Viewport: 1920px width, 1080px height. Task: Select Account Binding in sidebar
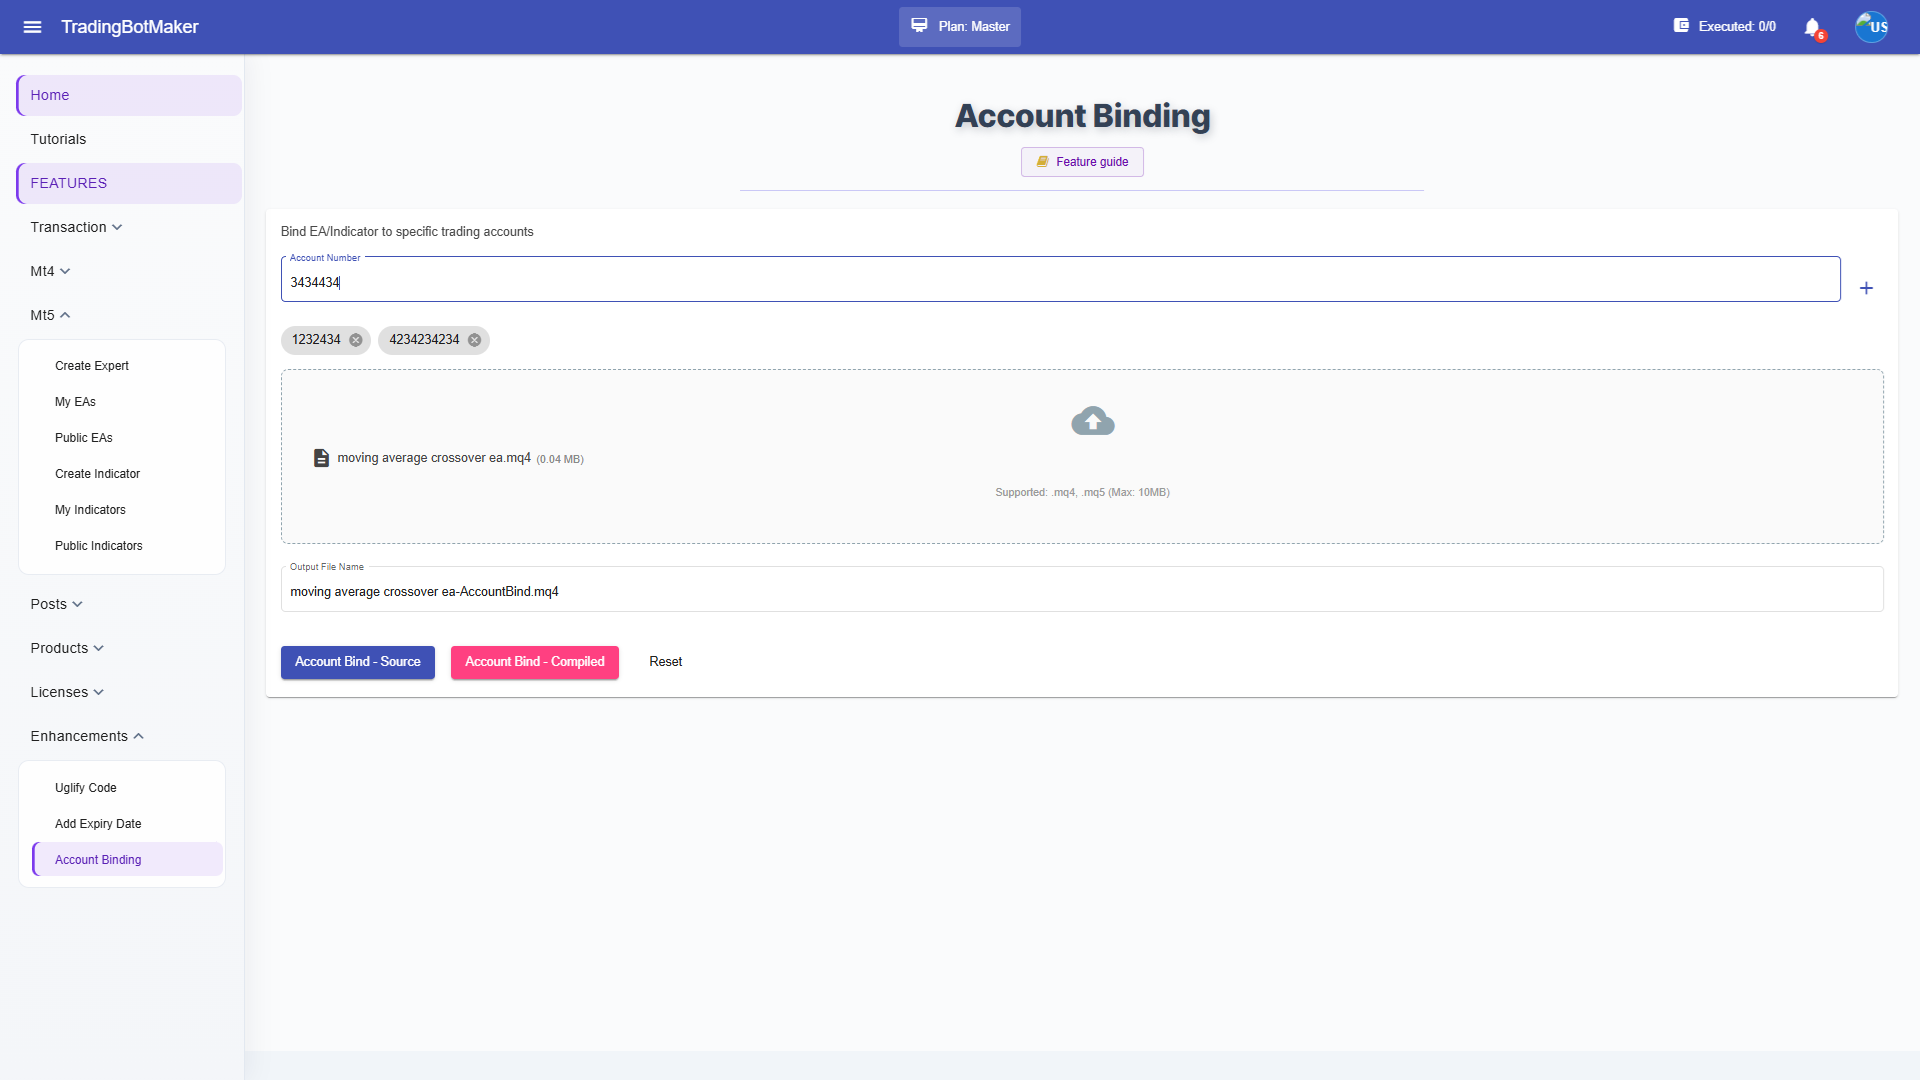(x=127, y=860)
